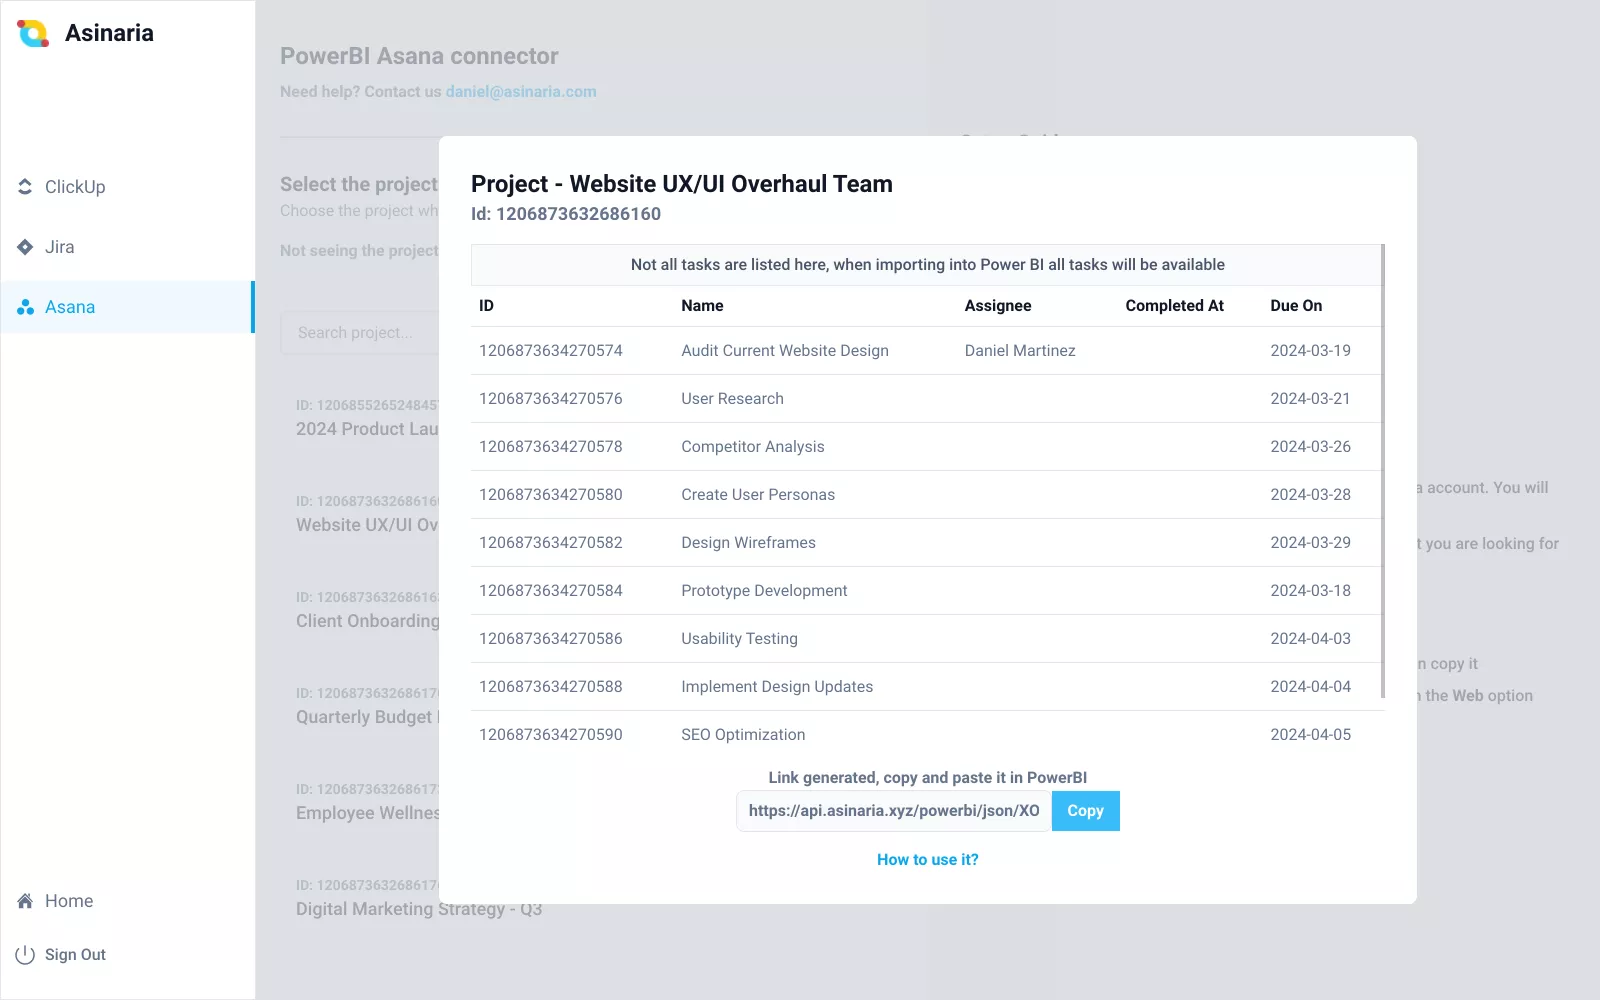1600x1000 pixels.
Task: Click the SEO Optimization task row
Action: pyautogui.click(x=743, y=735)
